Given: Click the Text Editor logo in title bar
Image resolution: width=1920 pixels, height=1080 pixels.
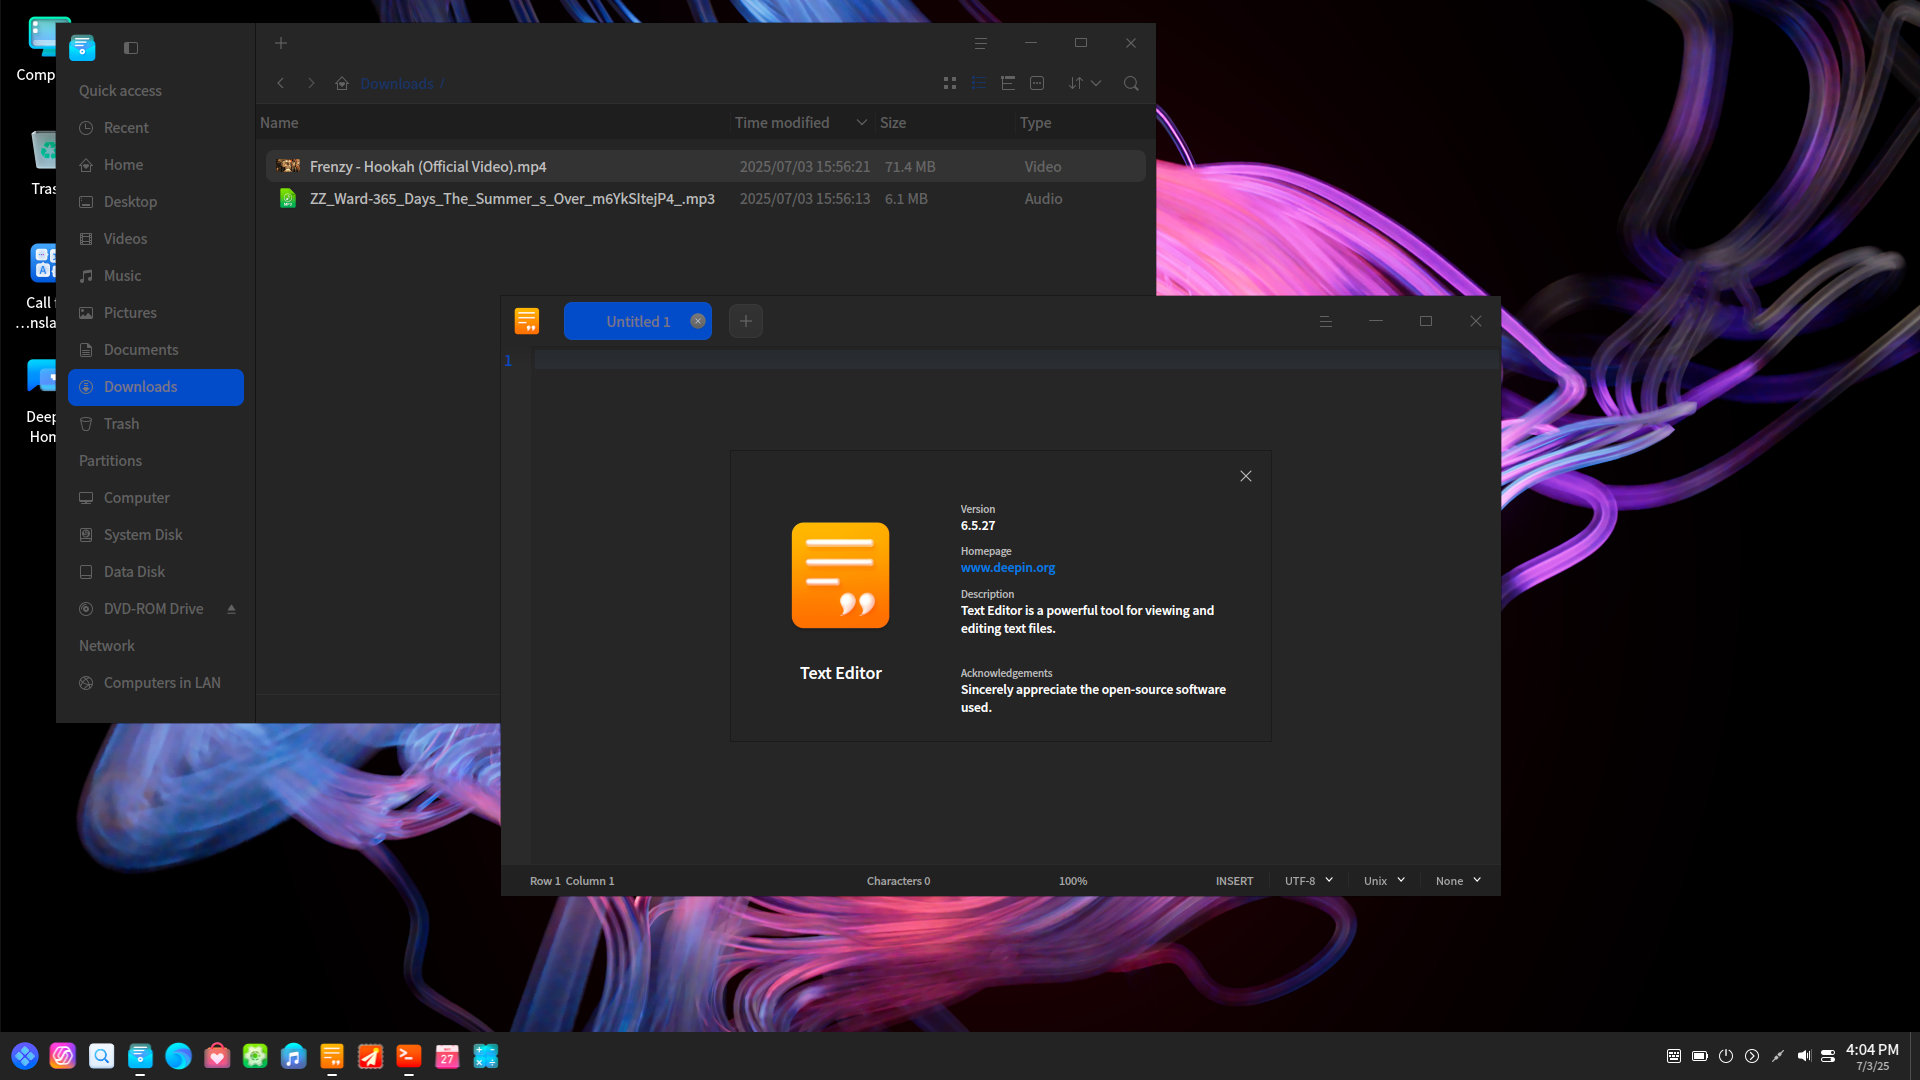Looking at the screenshot, I should click(527, 321).
